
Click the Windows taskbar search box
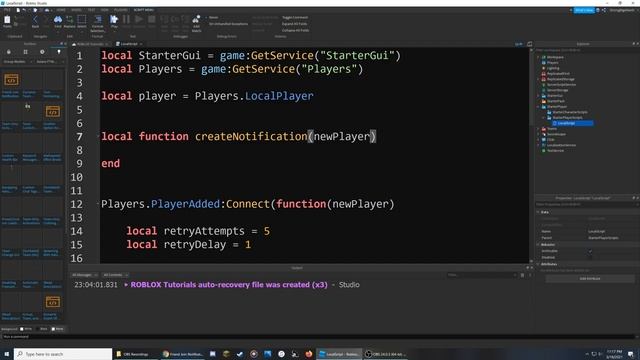tap(63, 354)
